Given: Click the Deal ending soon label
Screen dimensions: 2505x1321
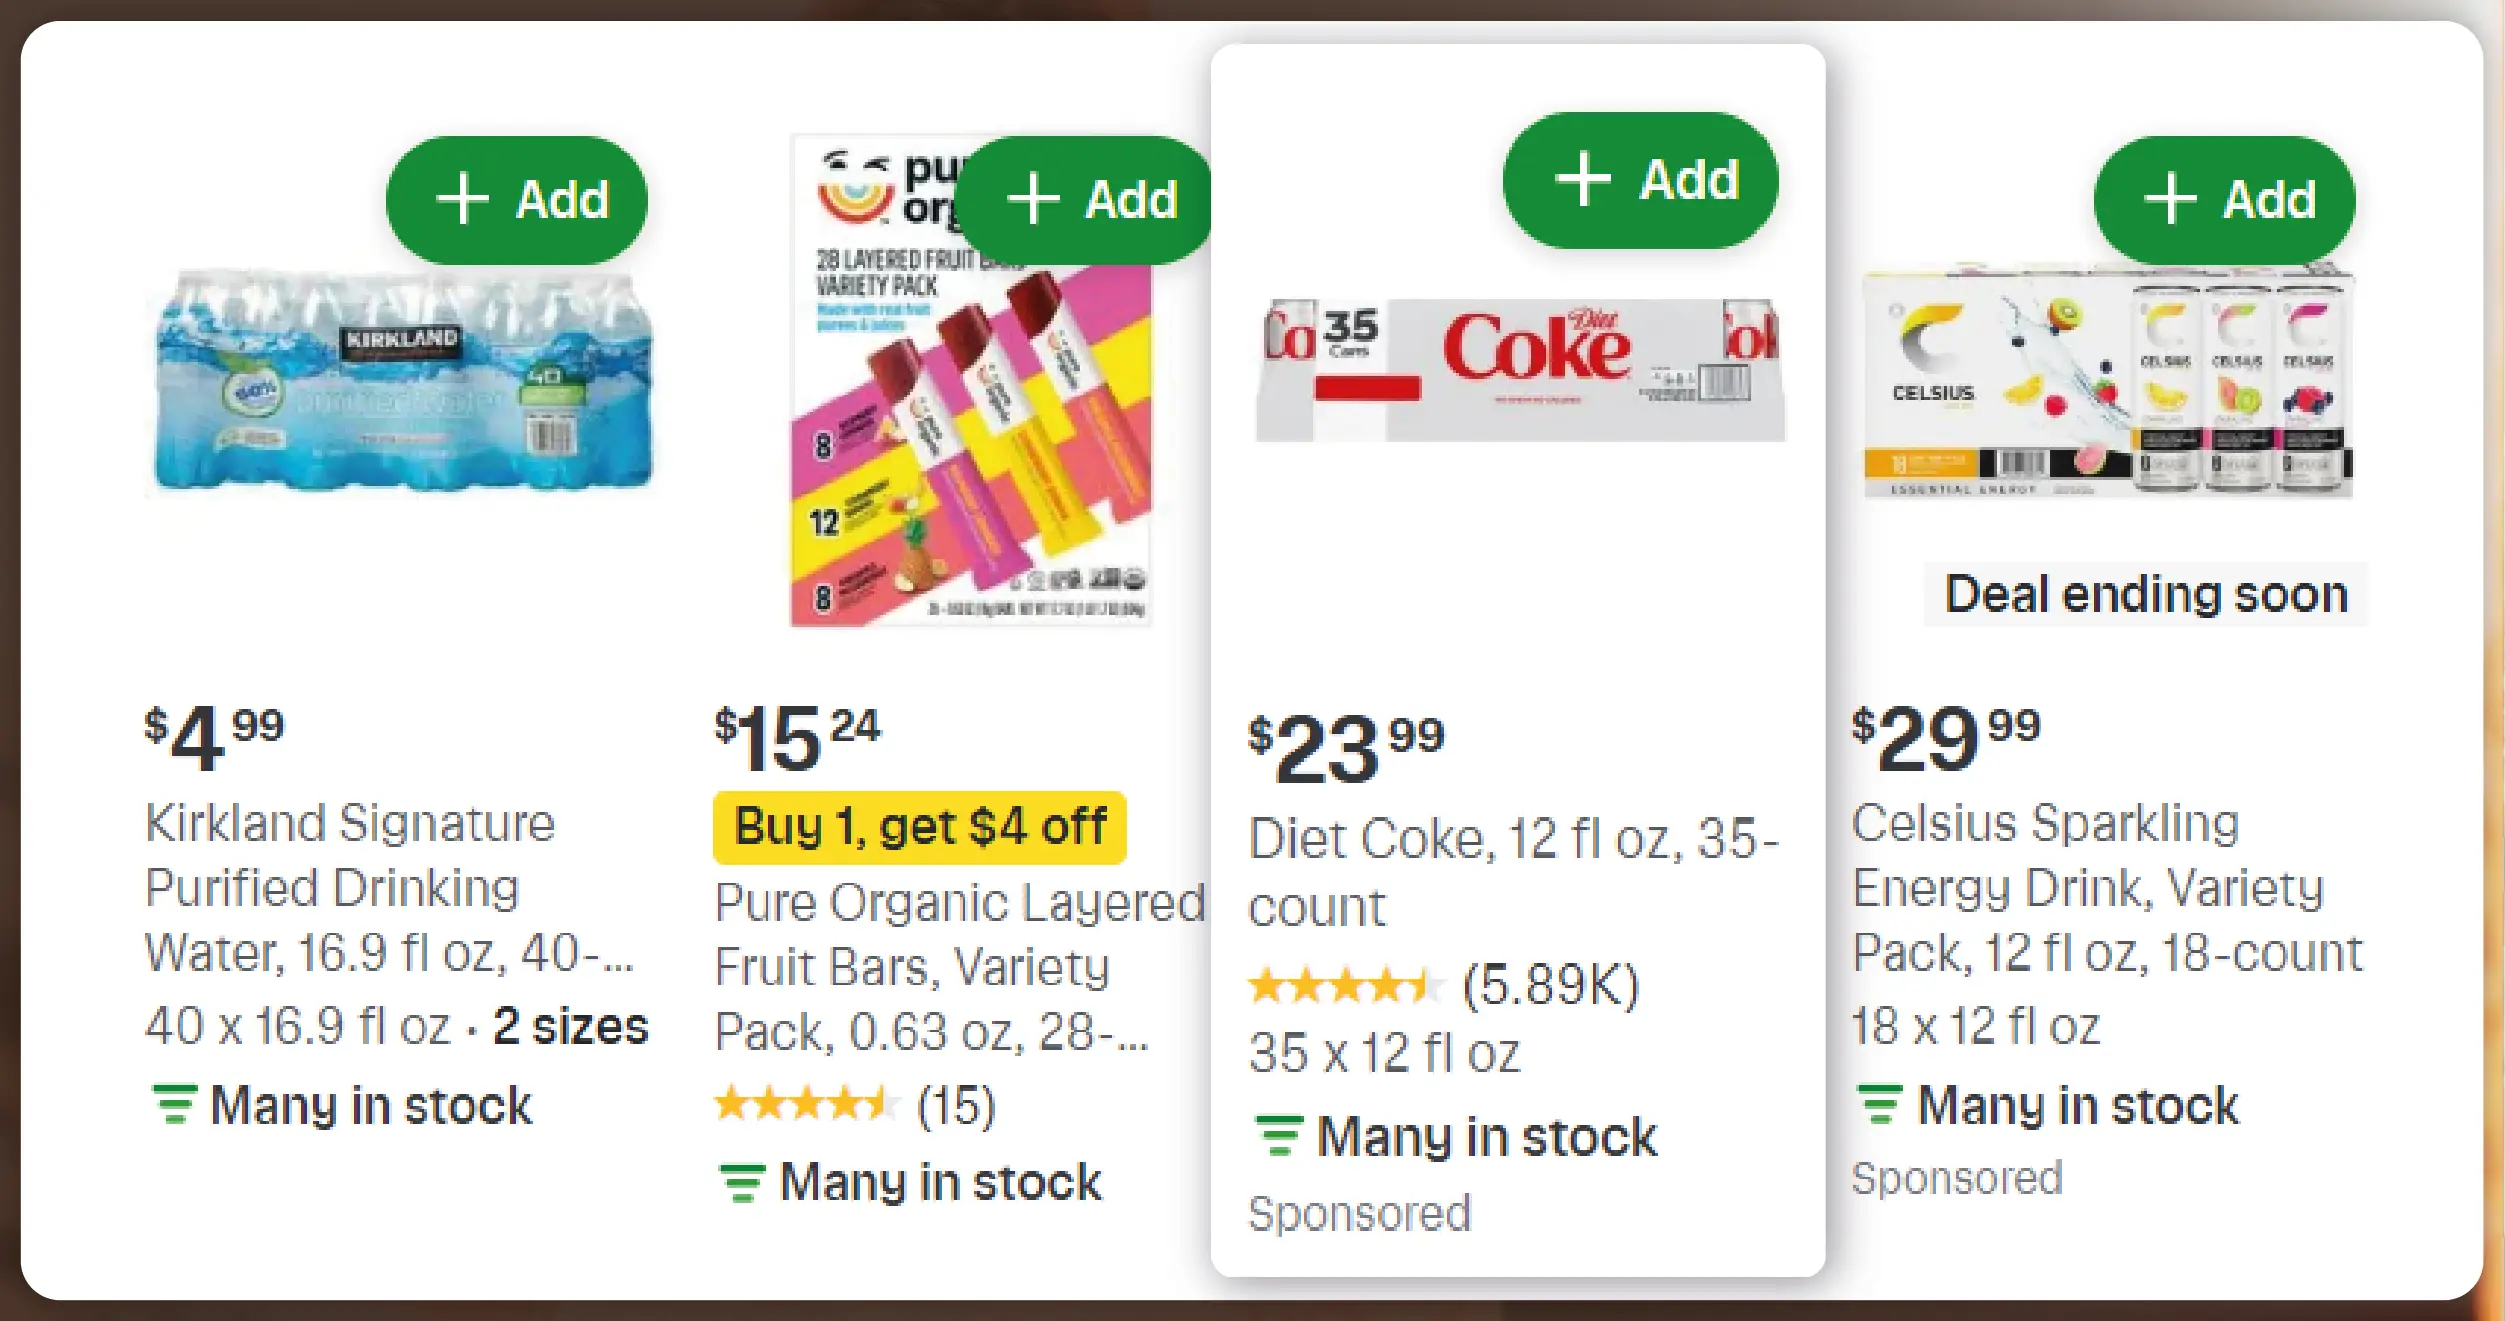Looking at the screenshot, I should click(x=2146, y=595).
